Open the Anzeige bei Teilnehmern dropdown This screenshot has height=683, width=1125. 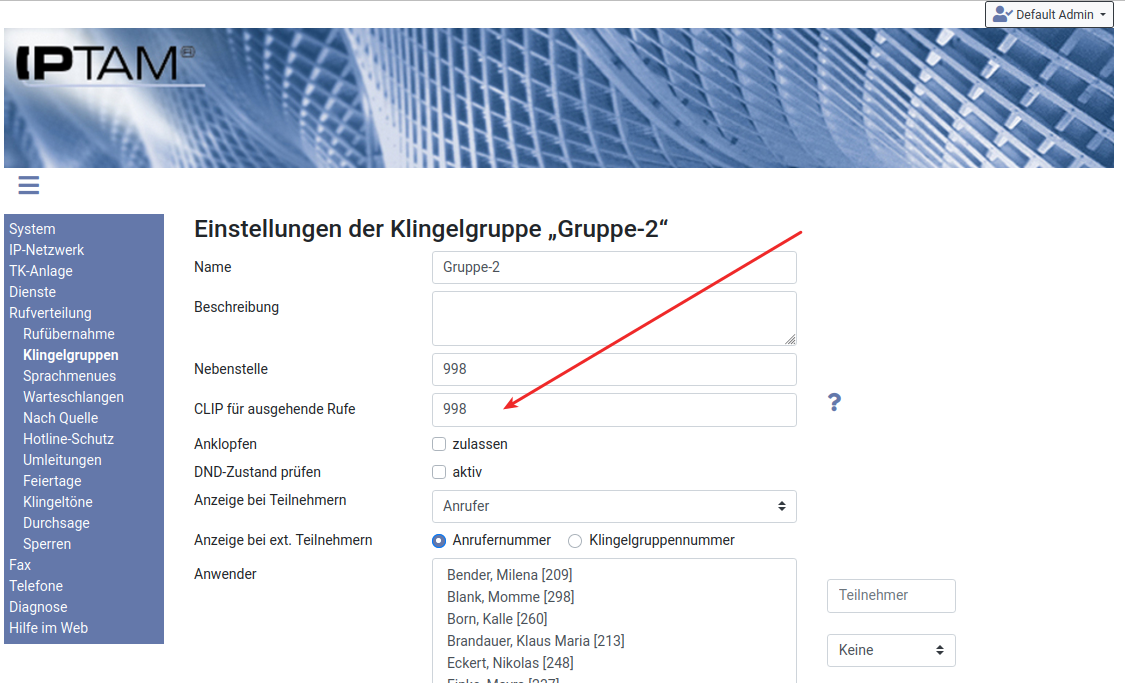pos(614,506)
